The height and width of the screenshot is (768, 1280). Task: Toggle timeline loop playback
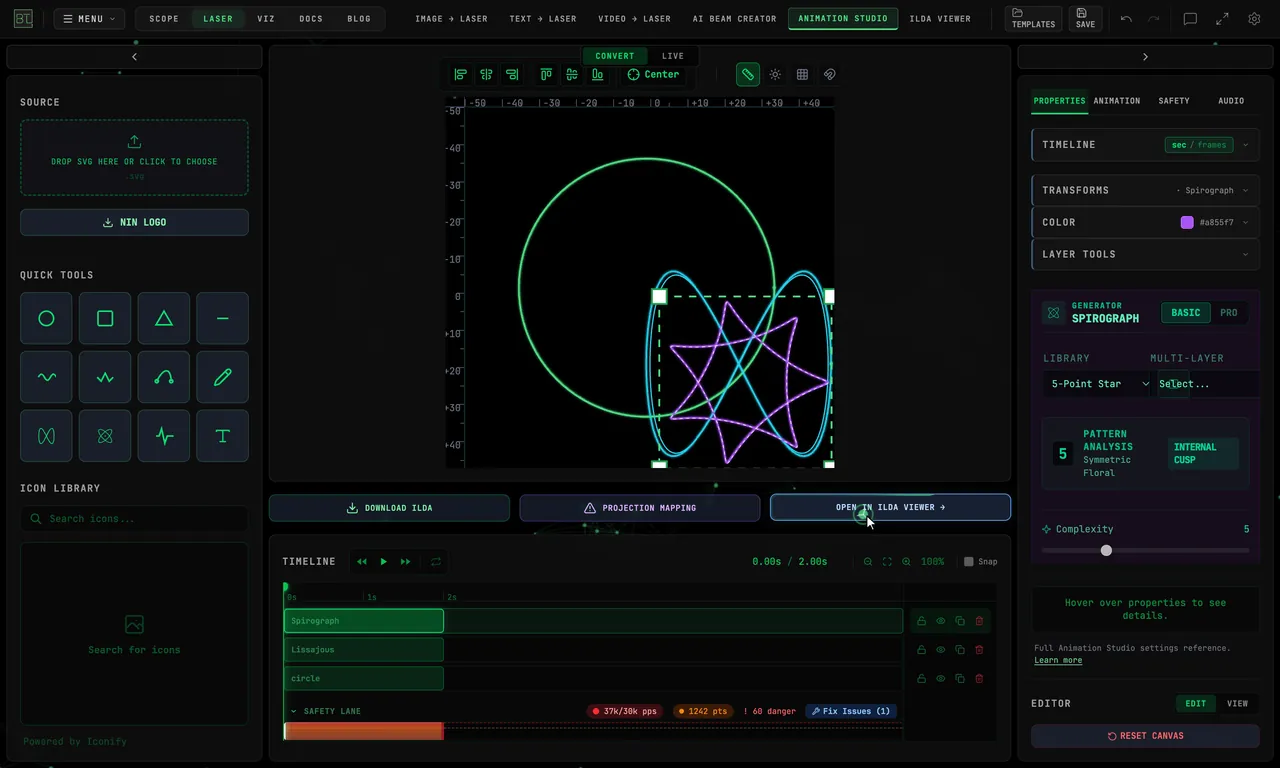click(x=436, y=562)
